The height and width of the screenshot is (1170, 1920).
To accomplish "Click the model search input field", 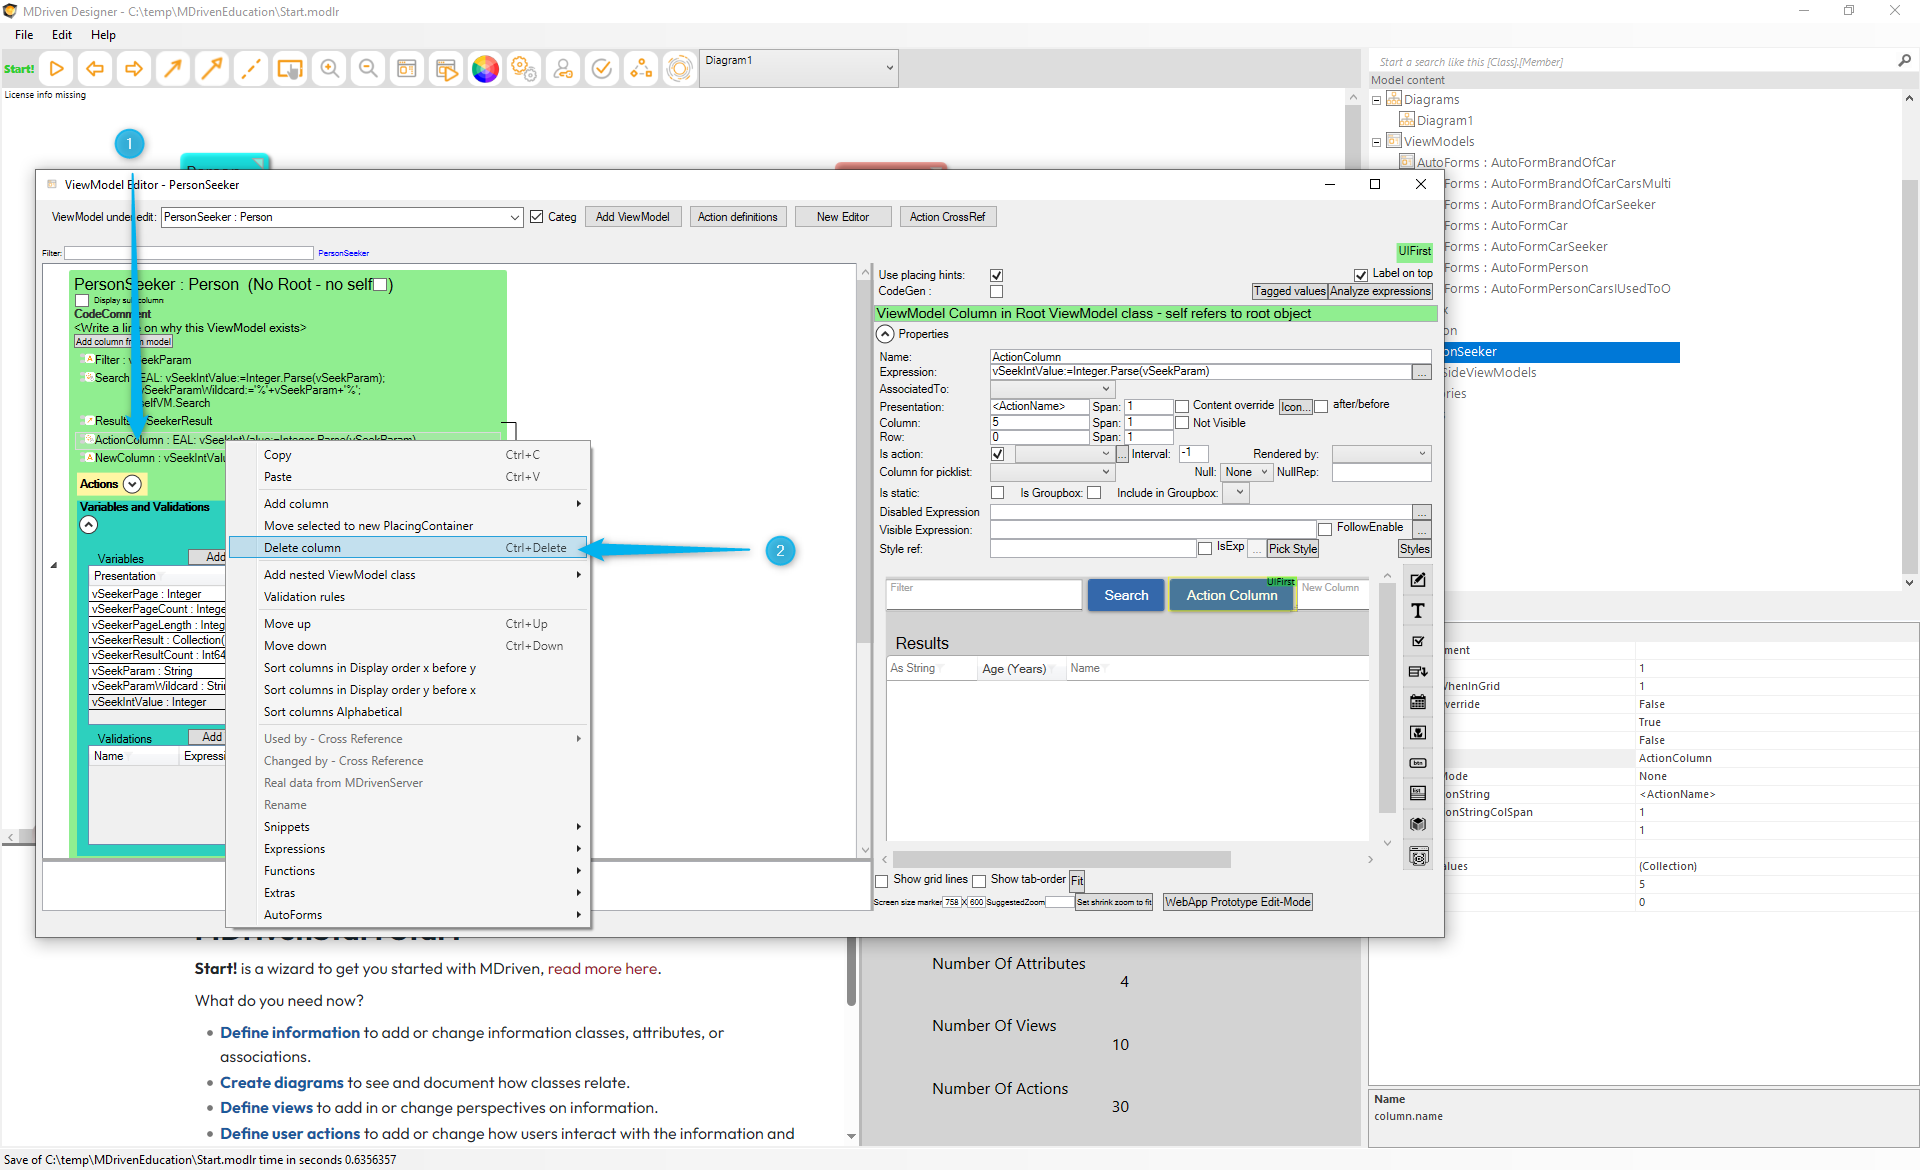I will click(1630, 62).
